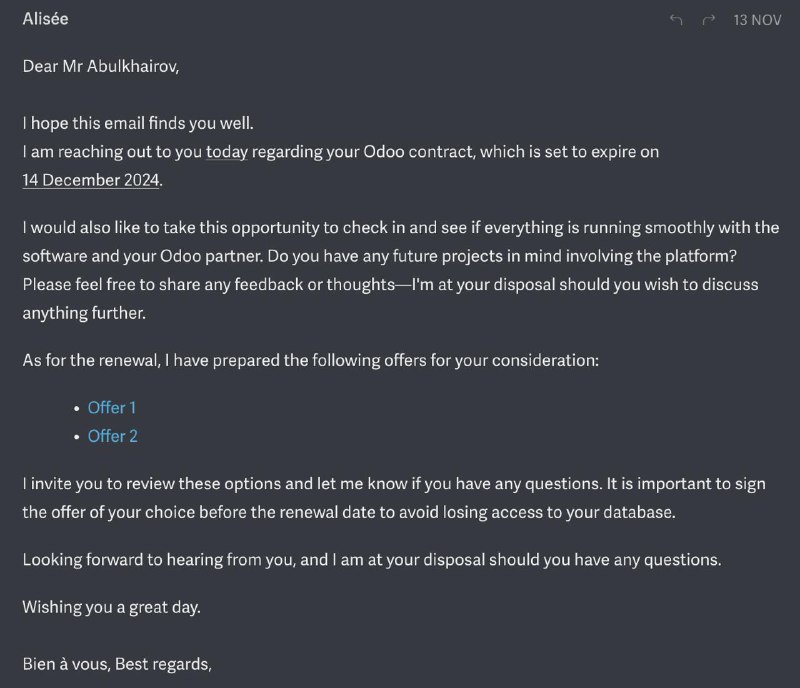This screenshot has height=688, width=800.
Task: Click the Wishing you a great day line
Action: 111,607
